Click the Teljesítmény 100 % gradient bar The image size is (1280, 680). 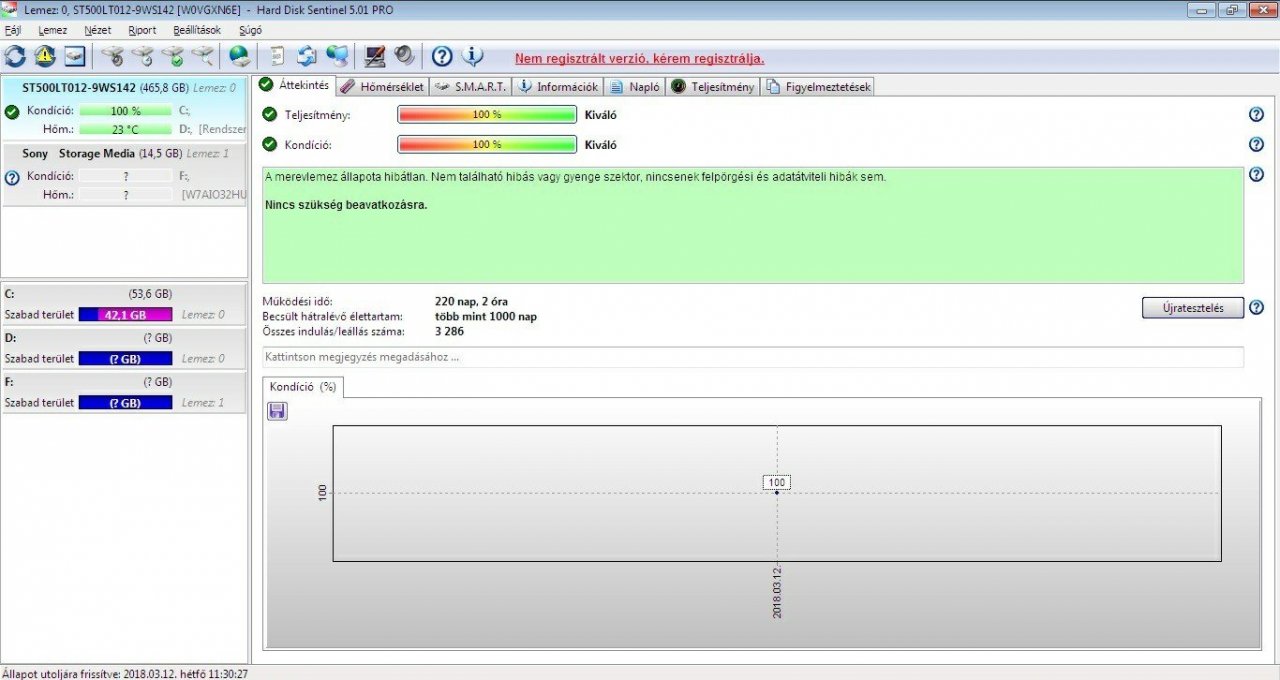point(487,115)
